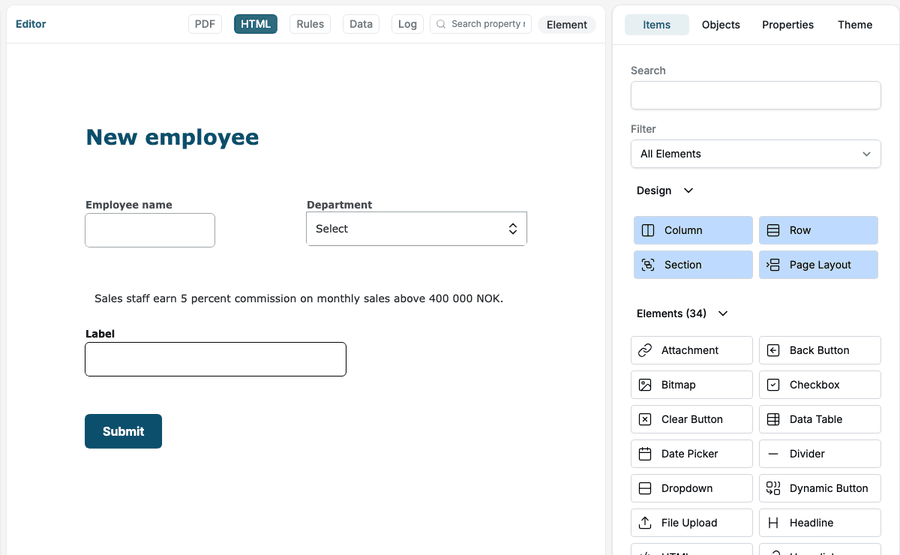Image resolution: width=900 pixels, height=555 pixels.
Task: Click the Elements (34) group heading
Action: 672,313
